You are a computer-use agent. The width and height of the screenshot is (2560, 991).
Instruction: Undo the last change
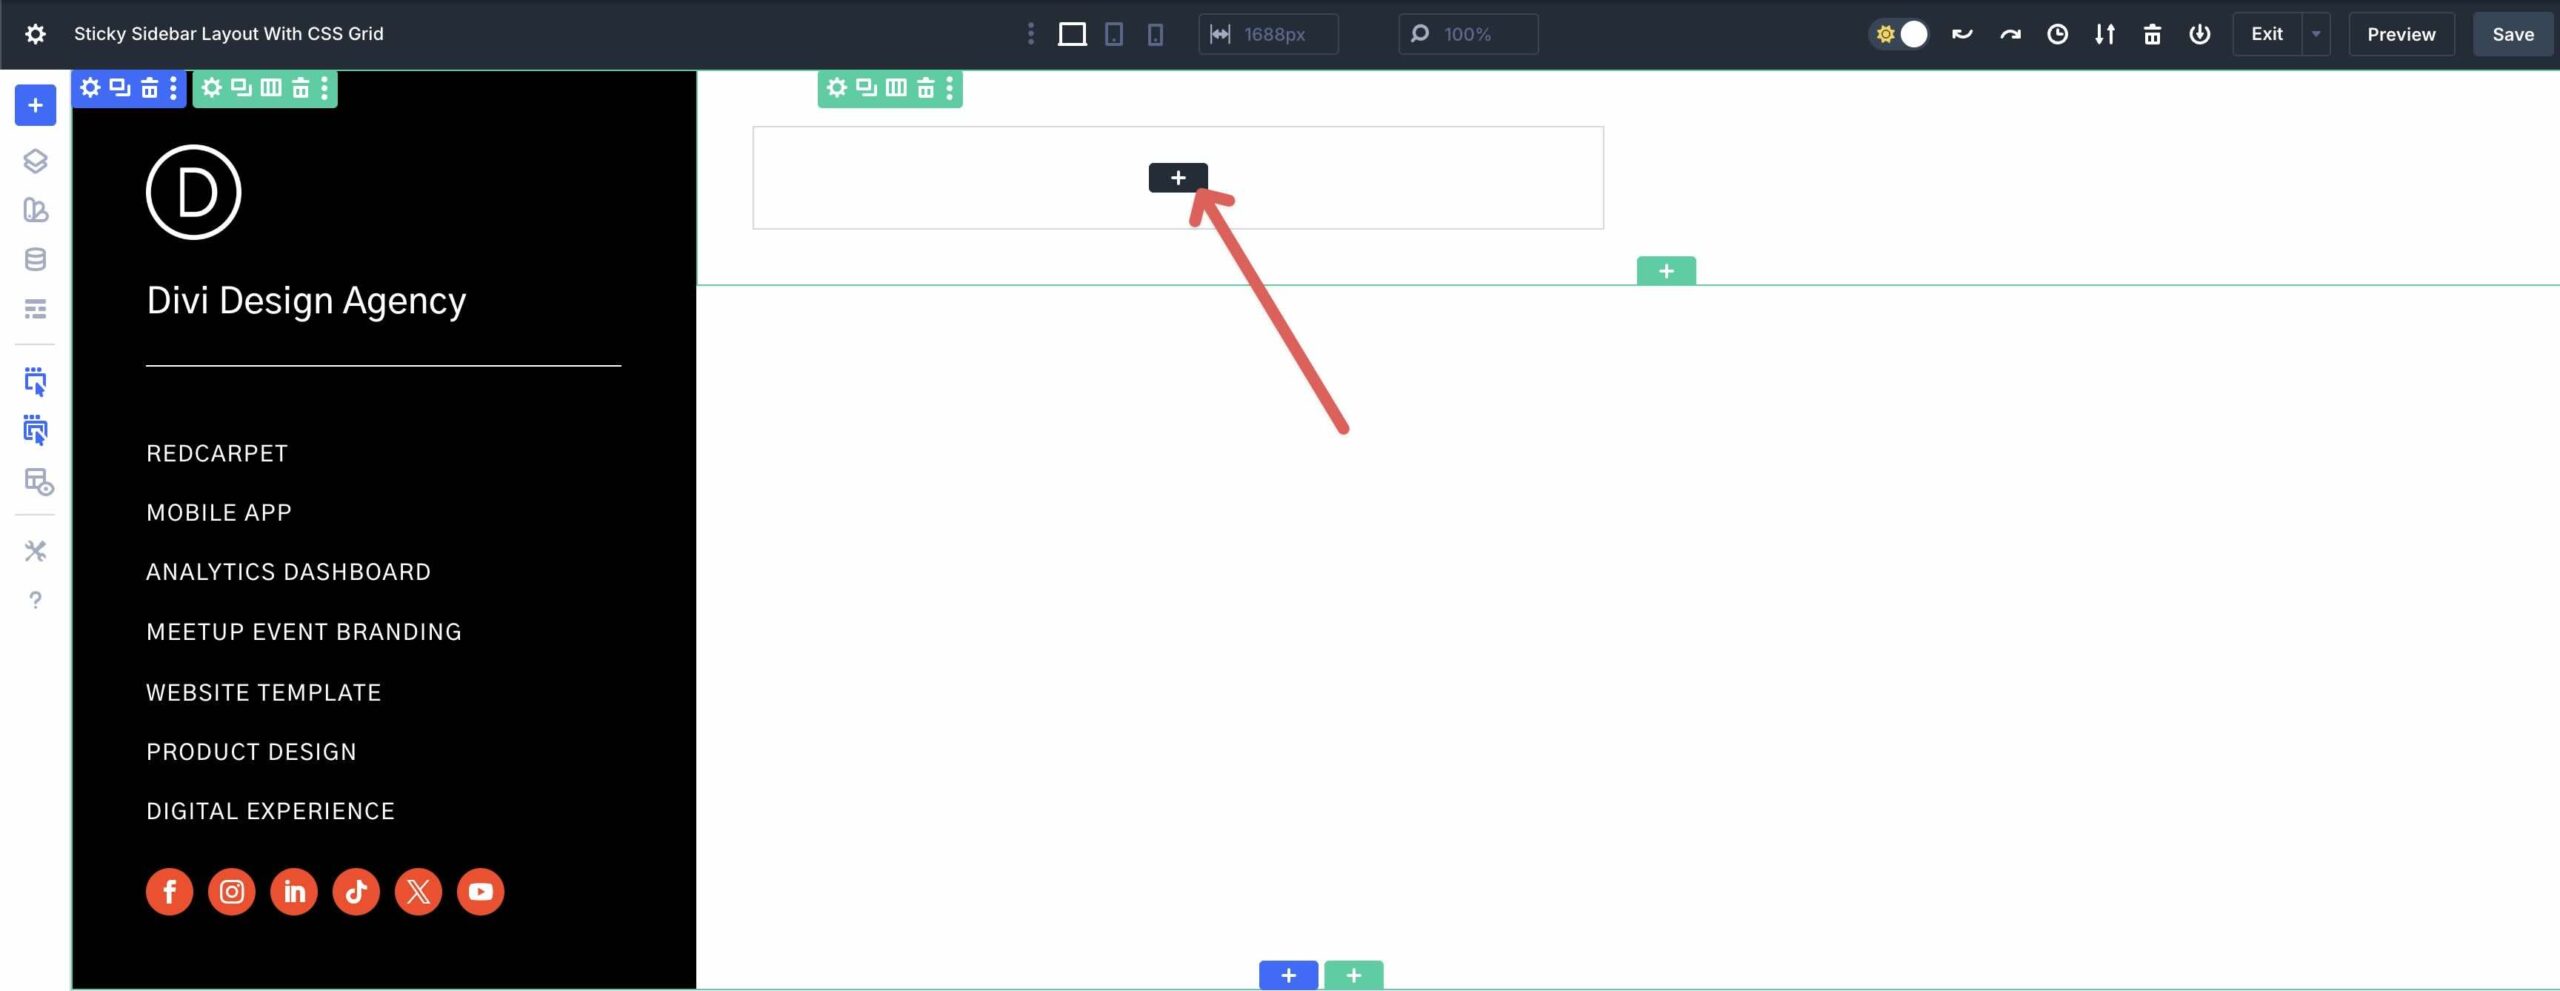(x=1961, y=34)
